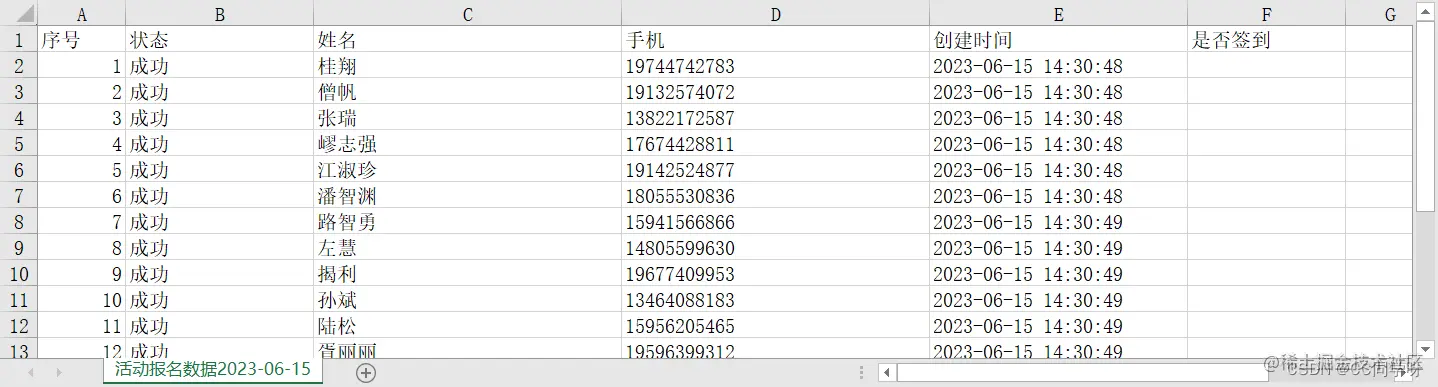1438x387 pixels.
Task: Select phone cell 15956205465
Action: click(x=776, y=326)
